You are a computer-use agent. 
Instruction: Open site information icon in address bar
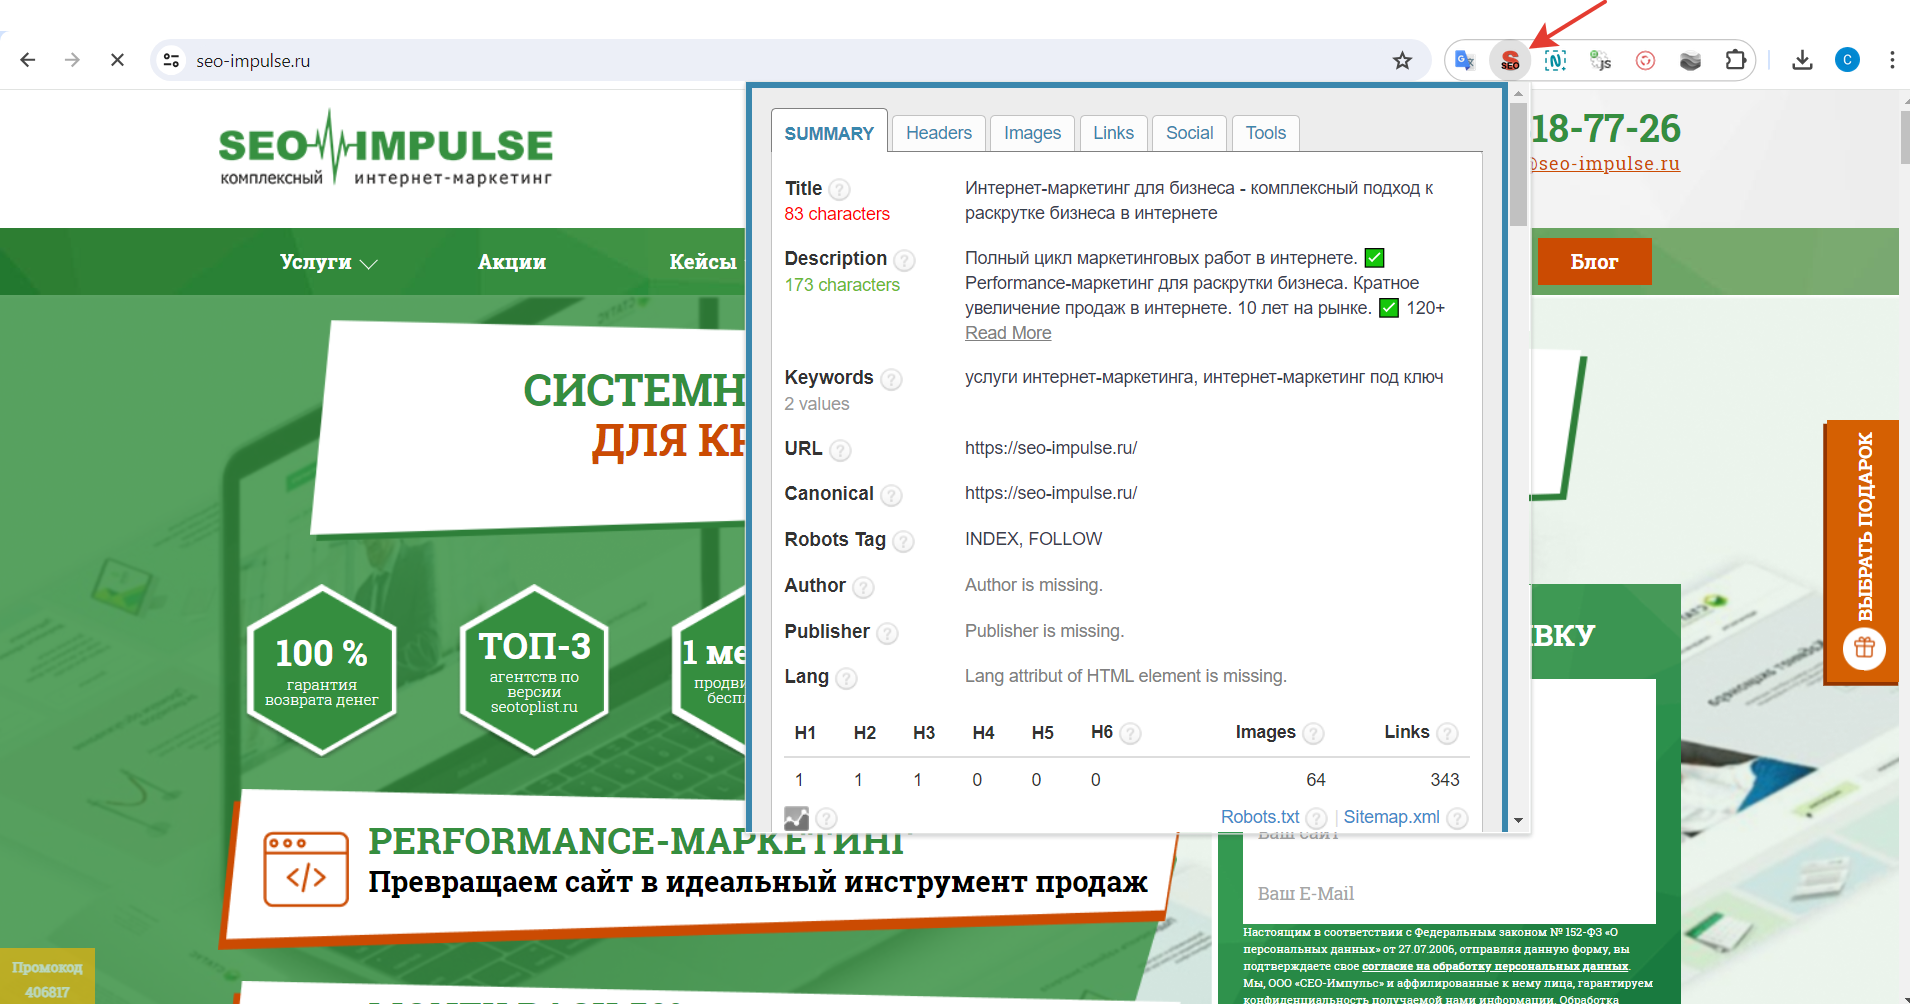coord(172,60)
